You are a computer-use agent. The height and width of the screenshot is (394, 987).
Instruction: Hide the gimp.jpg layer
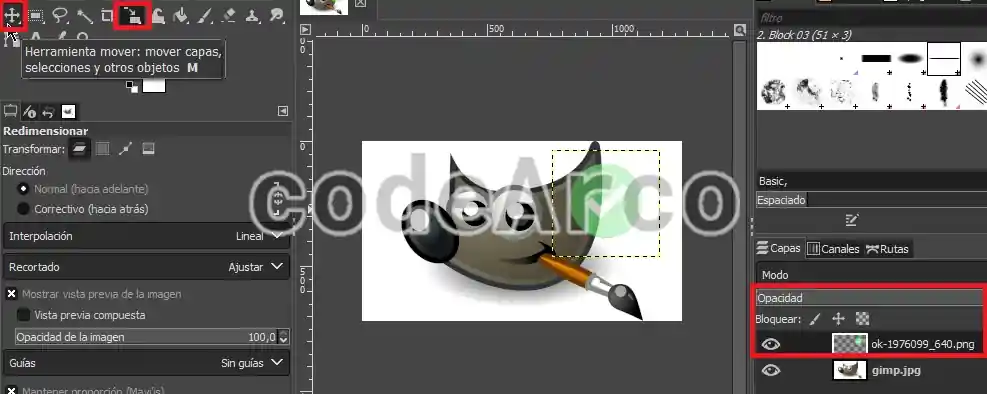coord(770,371)
